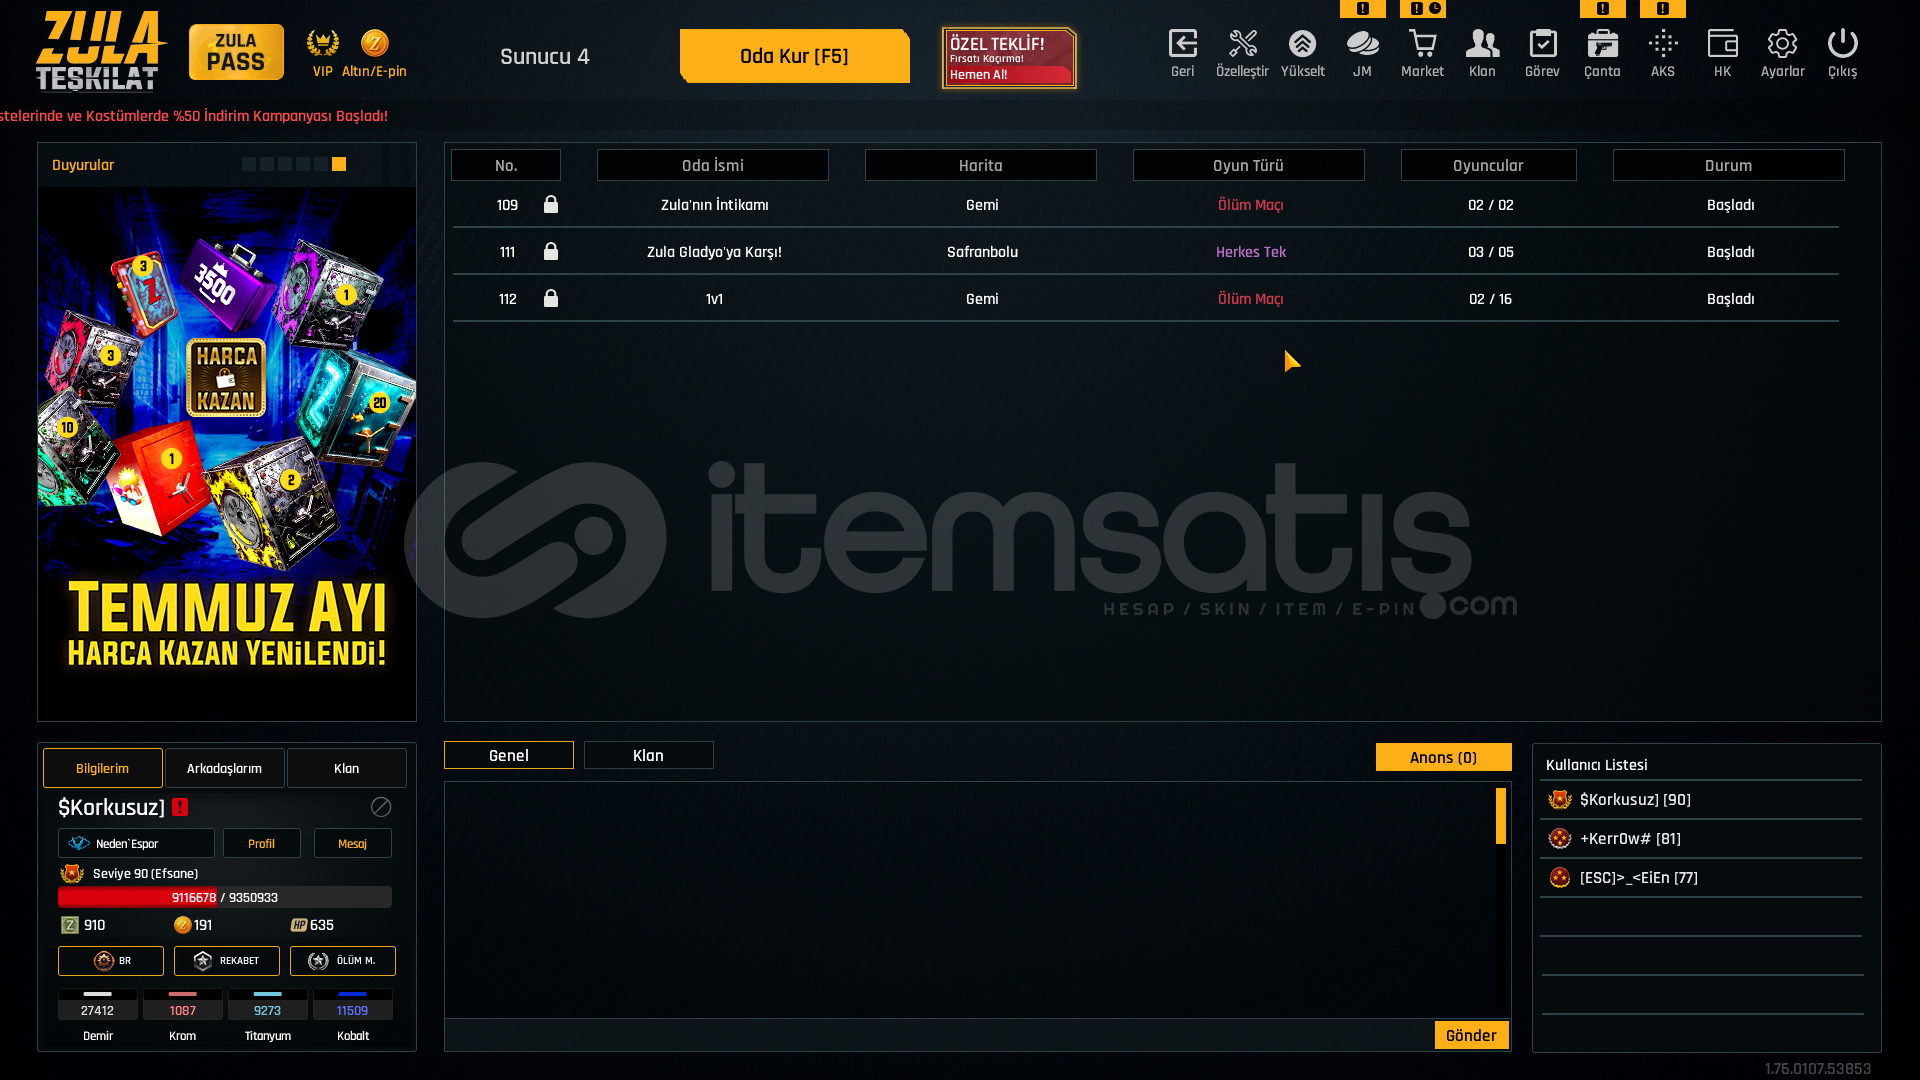The image size is (1920, 1080).
Task: Switch to Arkadaşlarım tab
Action: pos(225,768)
